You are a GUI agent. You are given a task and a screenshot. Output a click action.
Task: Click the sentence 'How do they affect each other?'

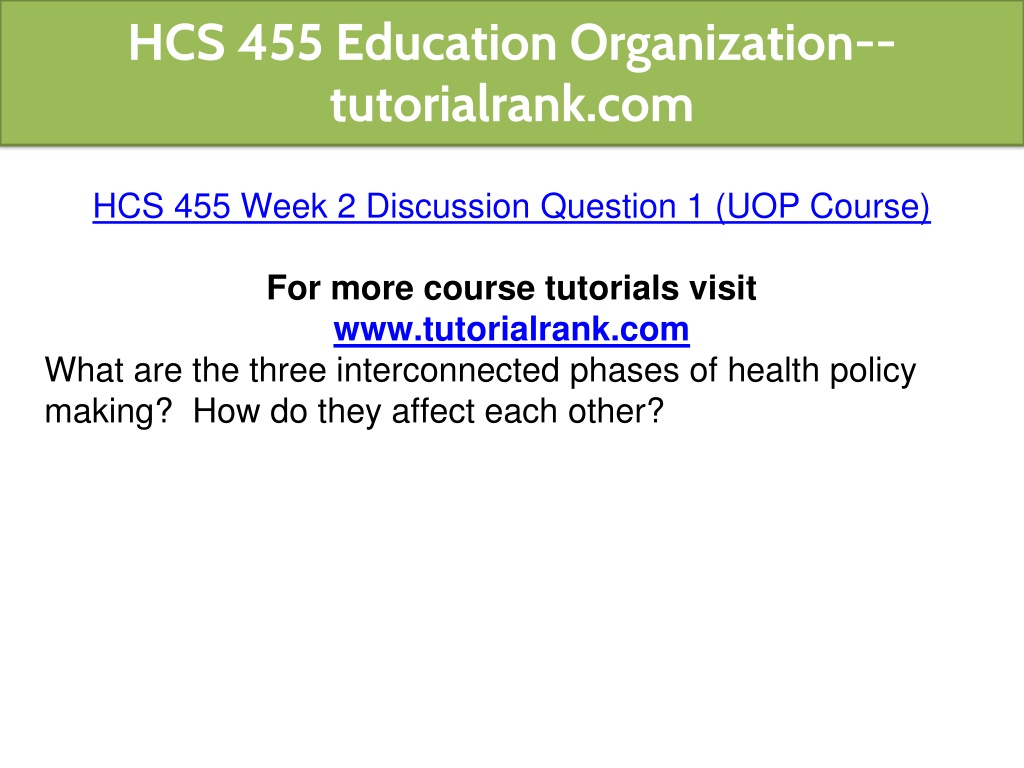(428, 411)
